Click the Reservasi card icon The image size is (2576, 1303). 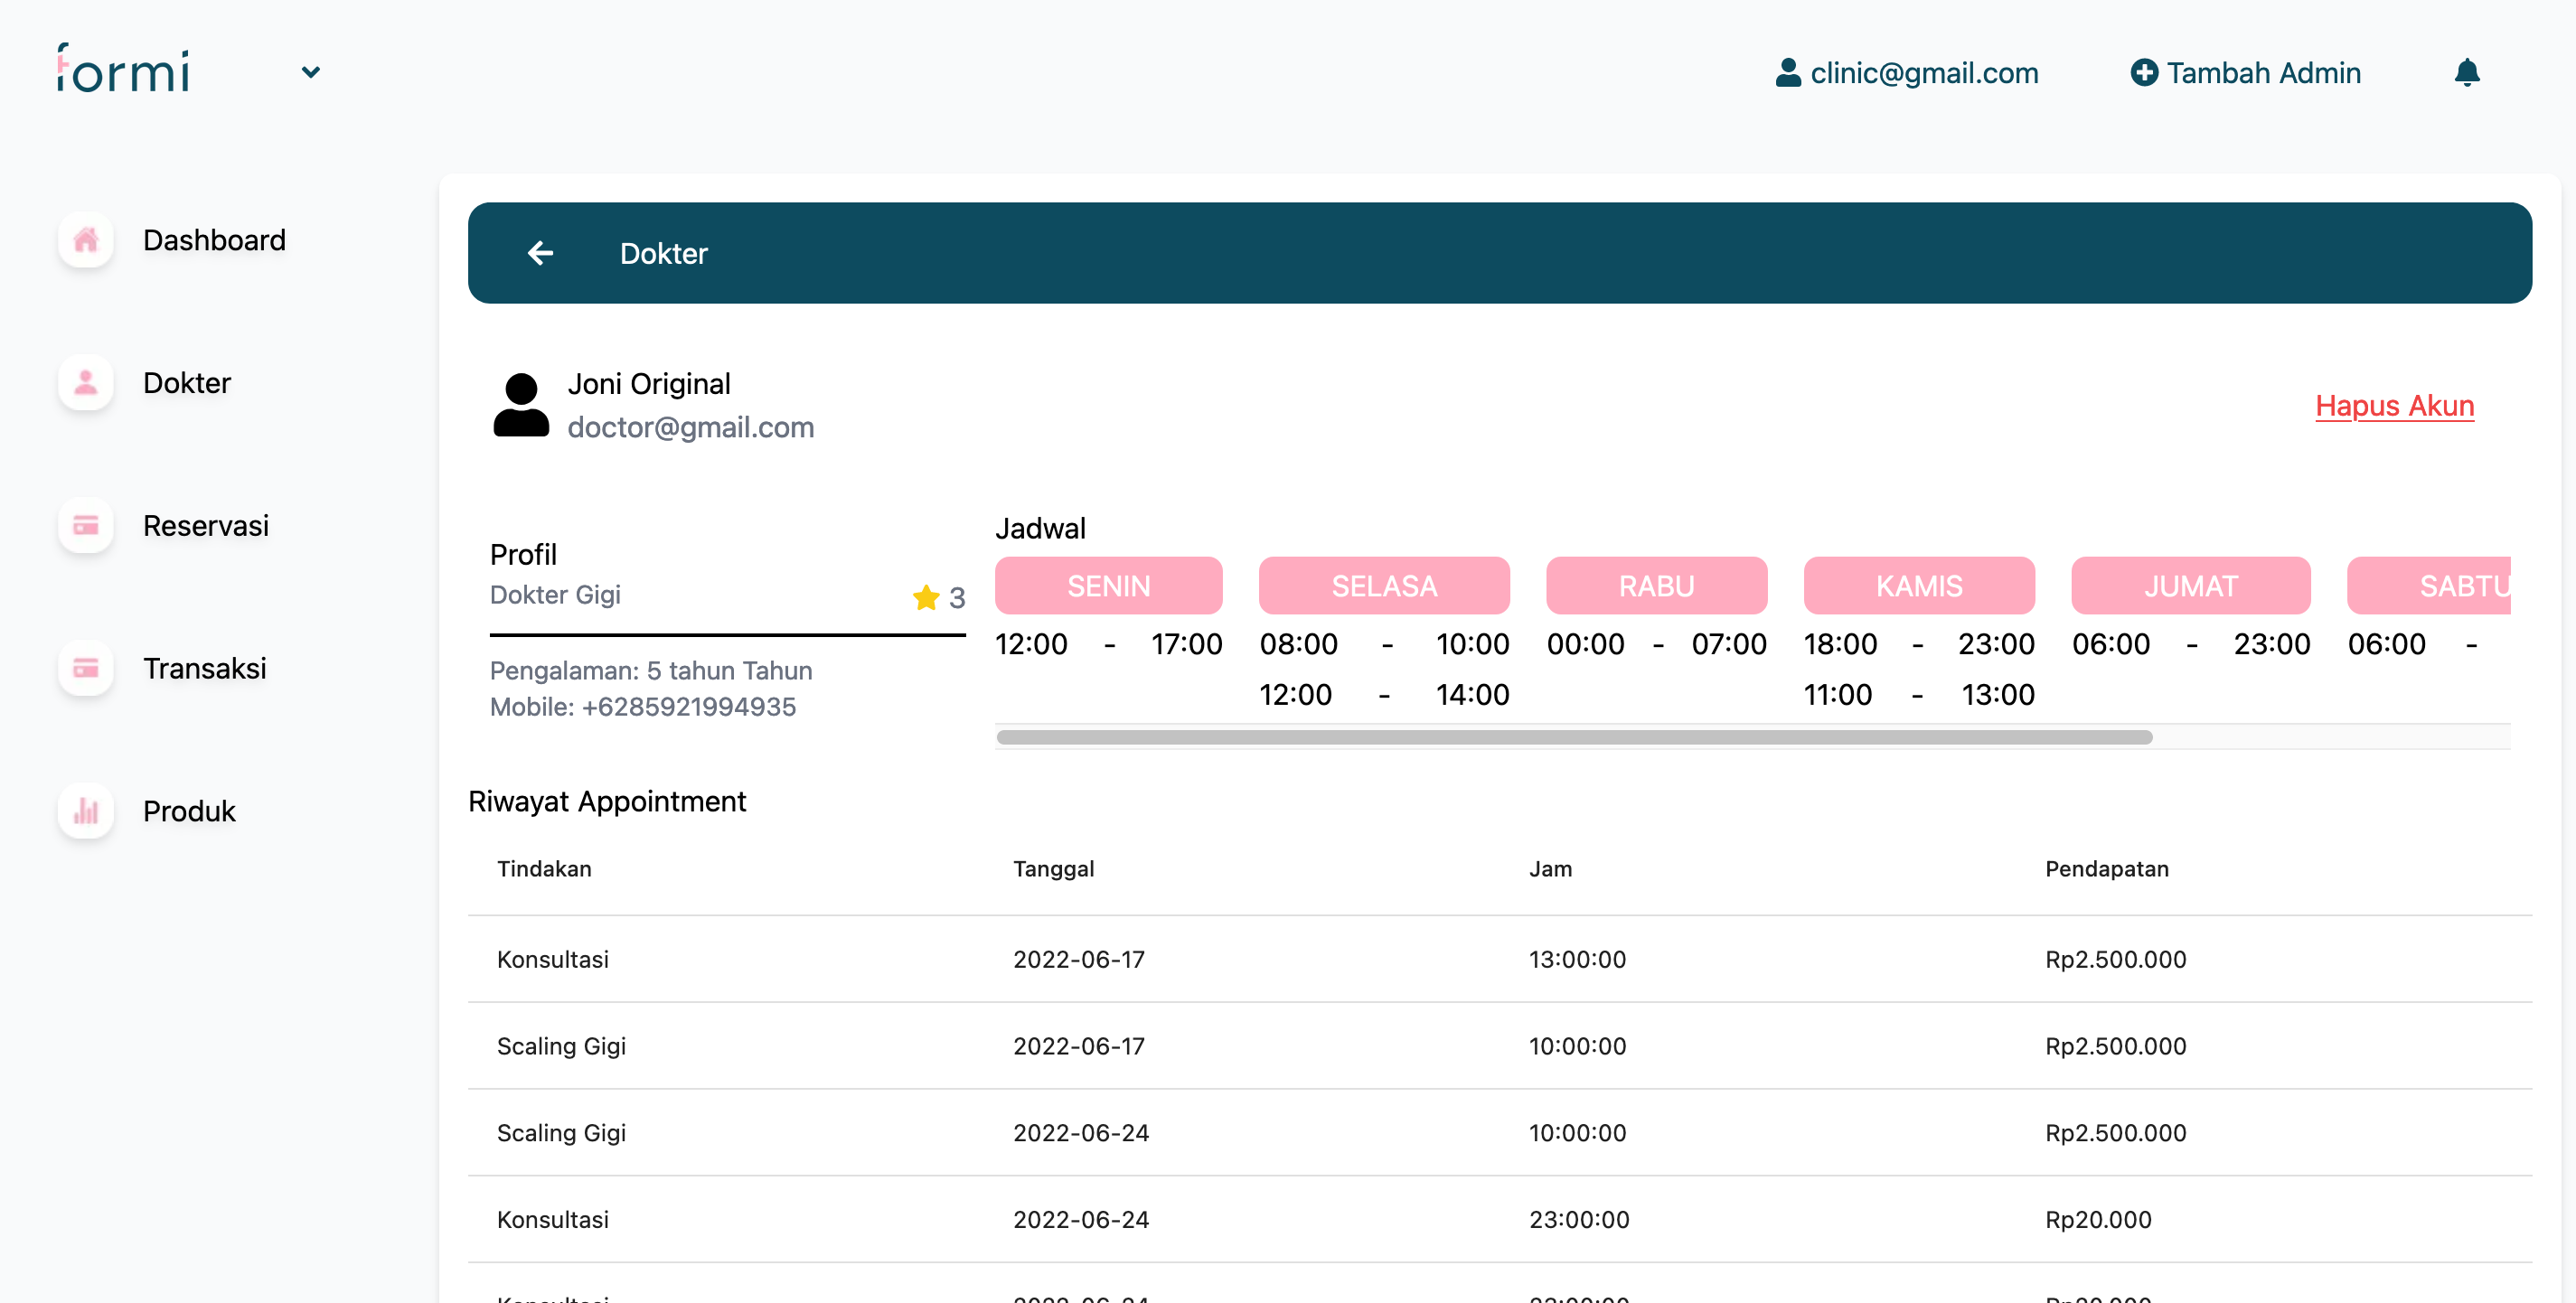[x=86, y=525]
